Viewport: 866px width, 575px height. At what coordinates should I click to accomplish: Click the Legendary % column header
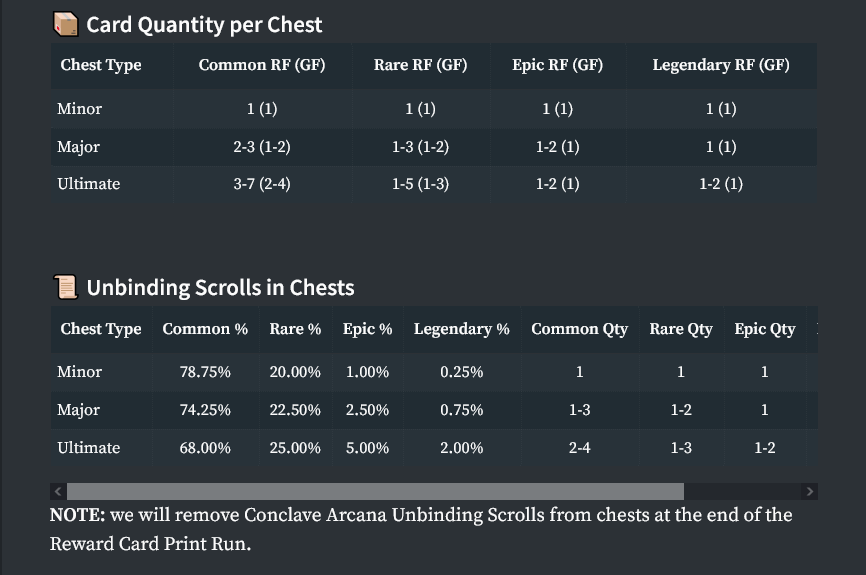pyautogui.click(x=461, y=329)
